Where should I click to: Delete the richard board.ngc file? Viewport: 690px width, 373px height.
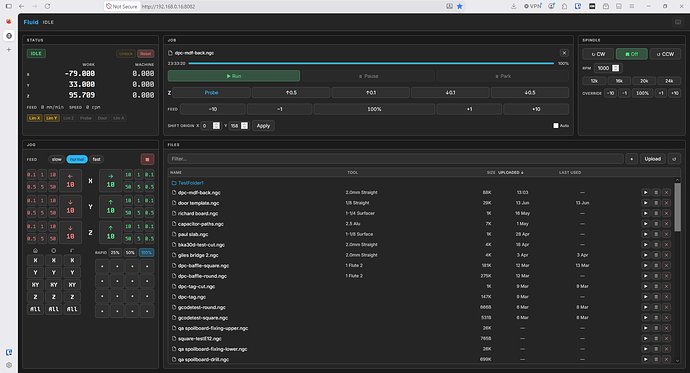tap(666, 213)
